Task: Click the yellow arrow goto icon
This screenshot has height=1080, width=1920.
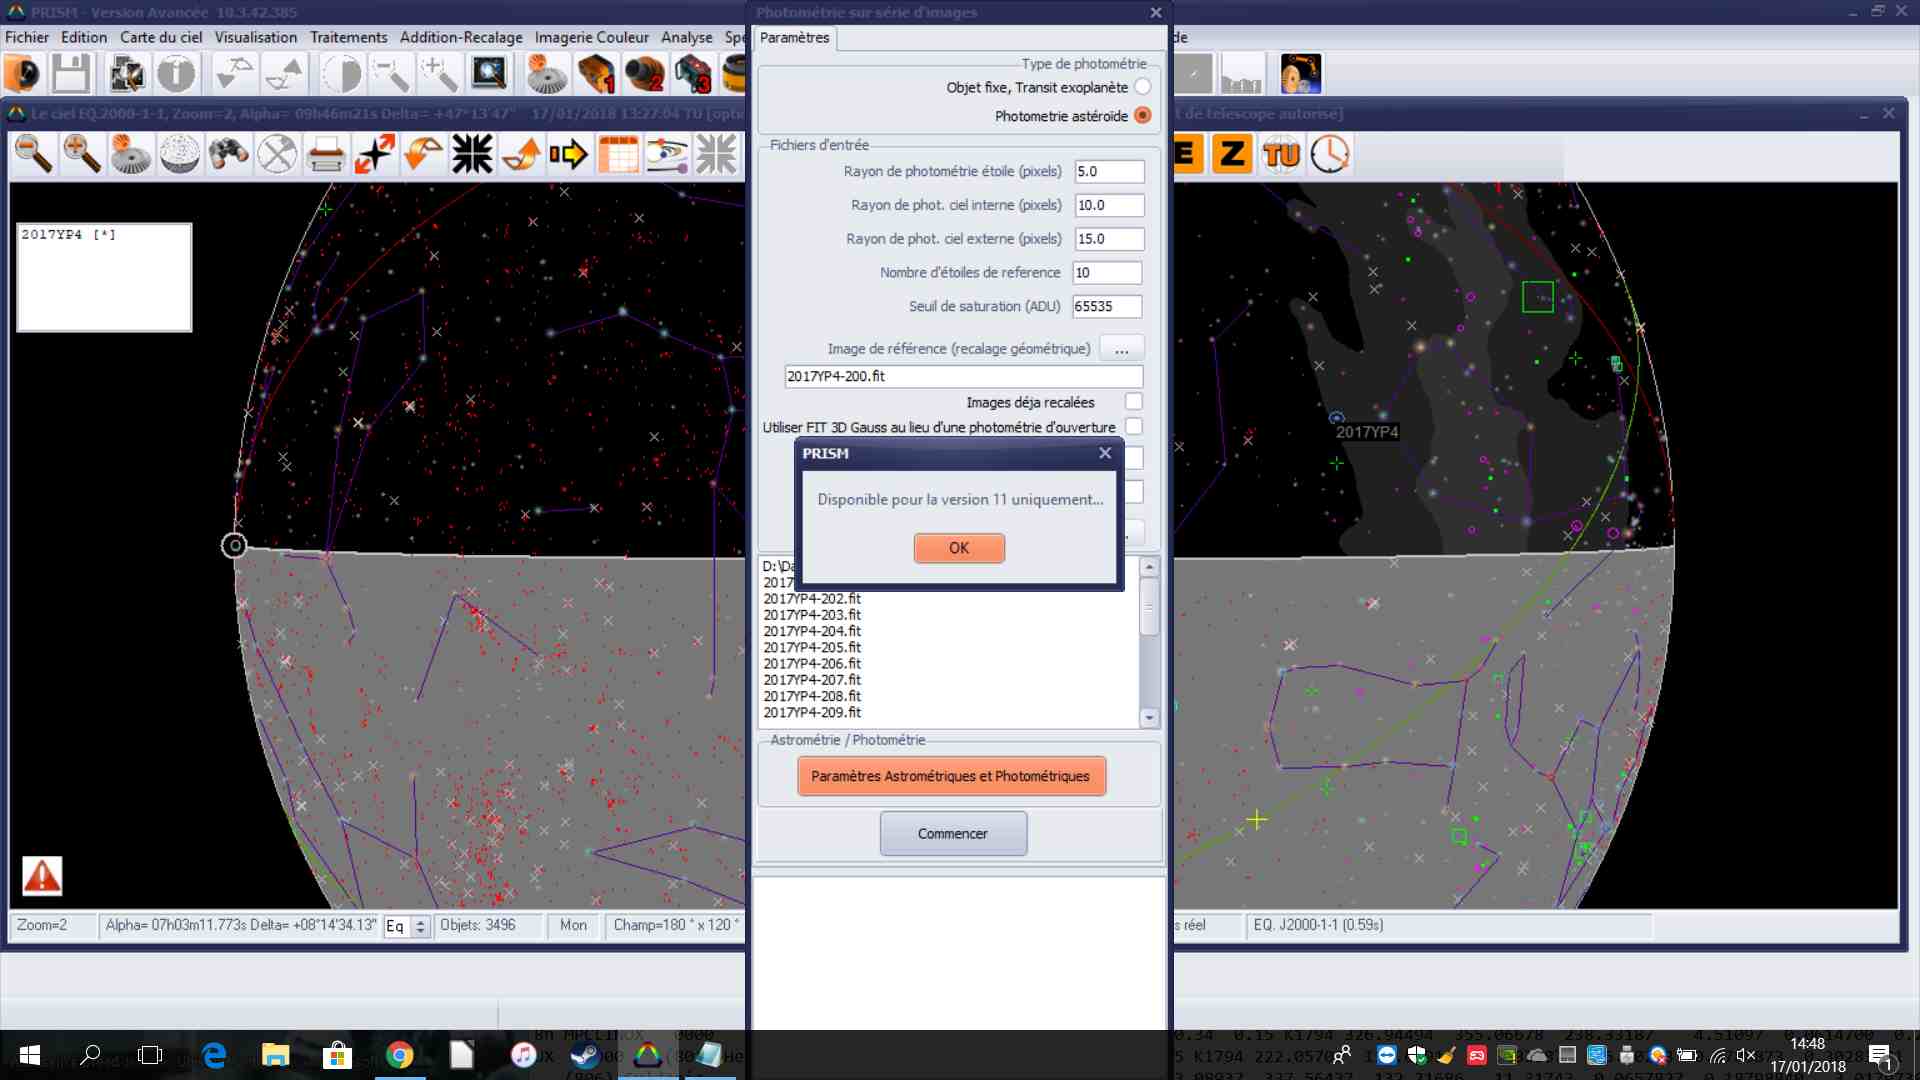Action: (x=569, y=155)
